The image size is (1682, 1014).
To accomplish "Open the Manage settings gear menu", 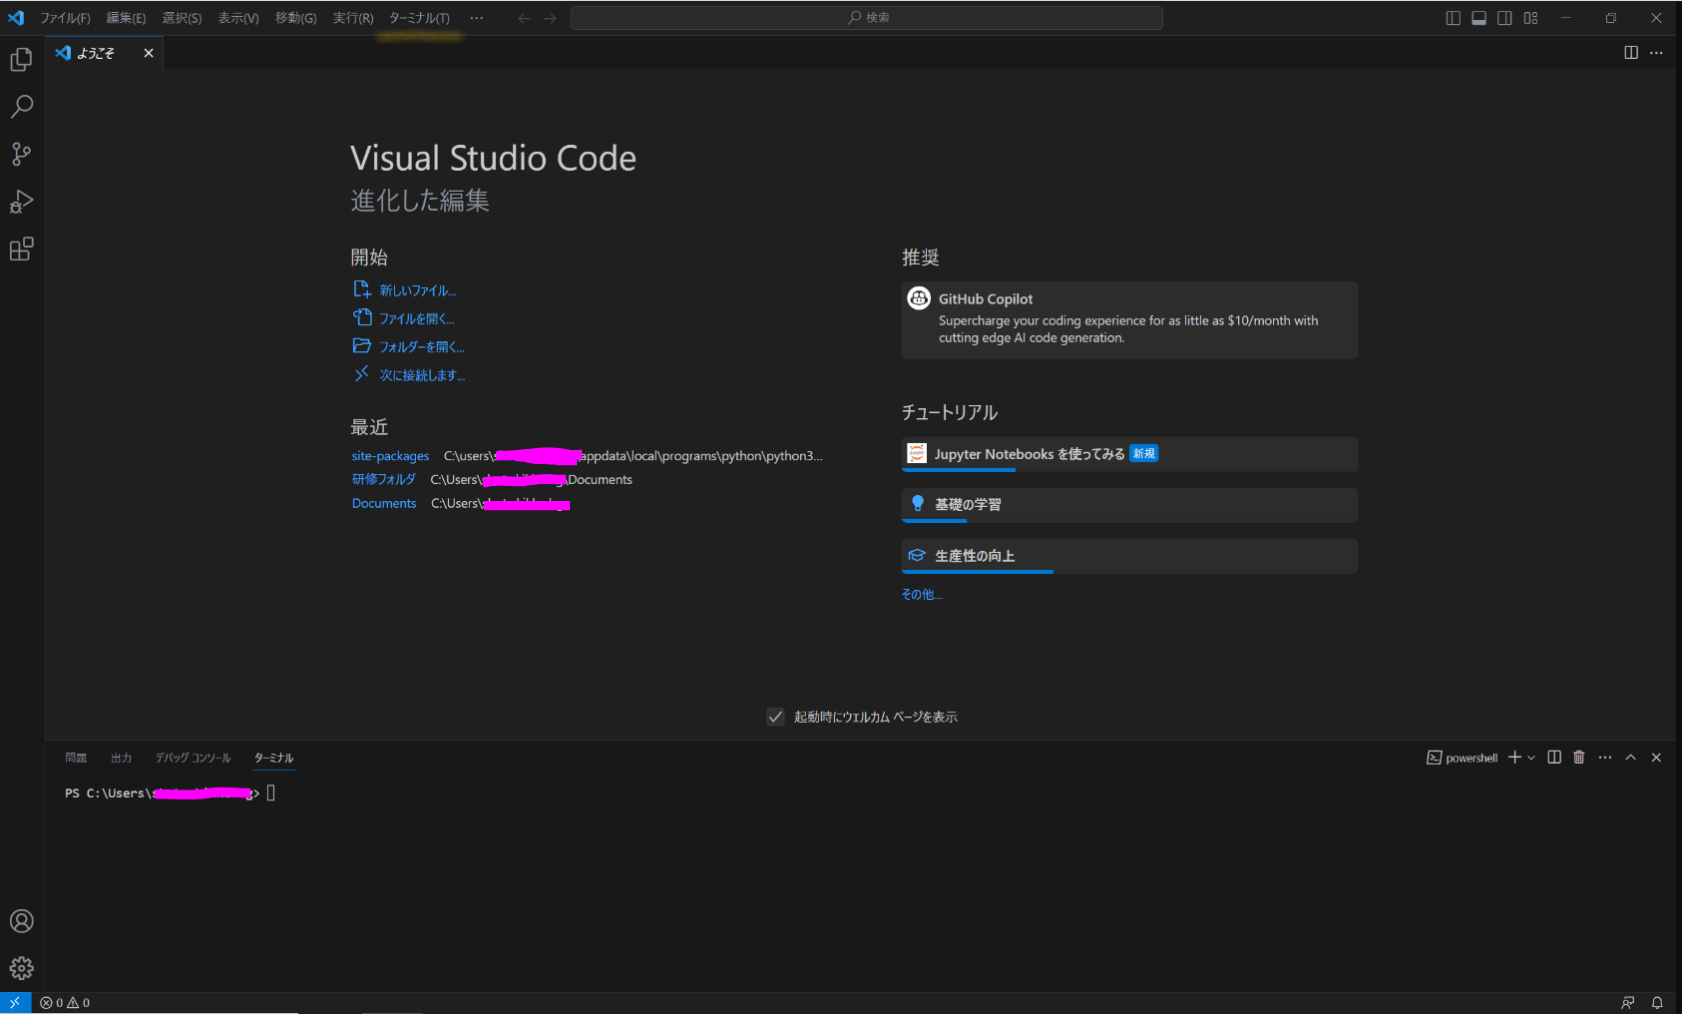I will tap(21, 967).
